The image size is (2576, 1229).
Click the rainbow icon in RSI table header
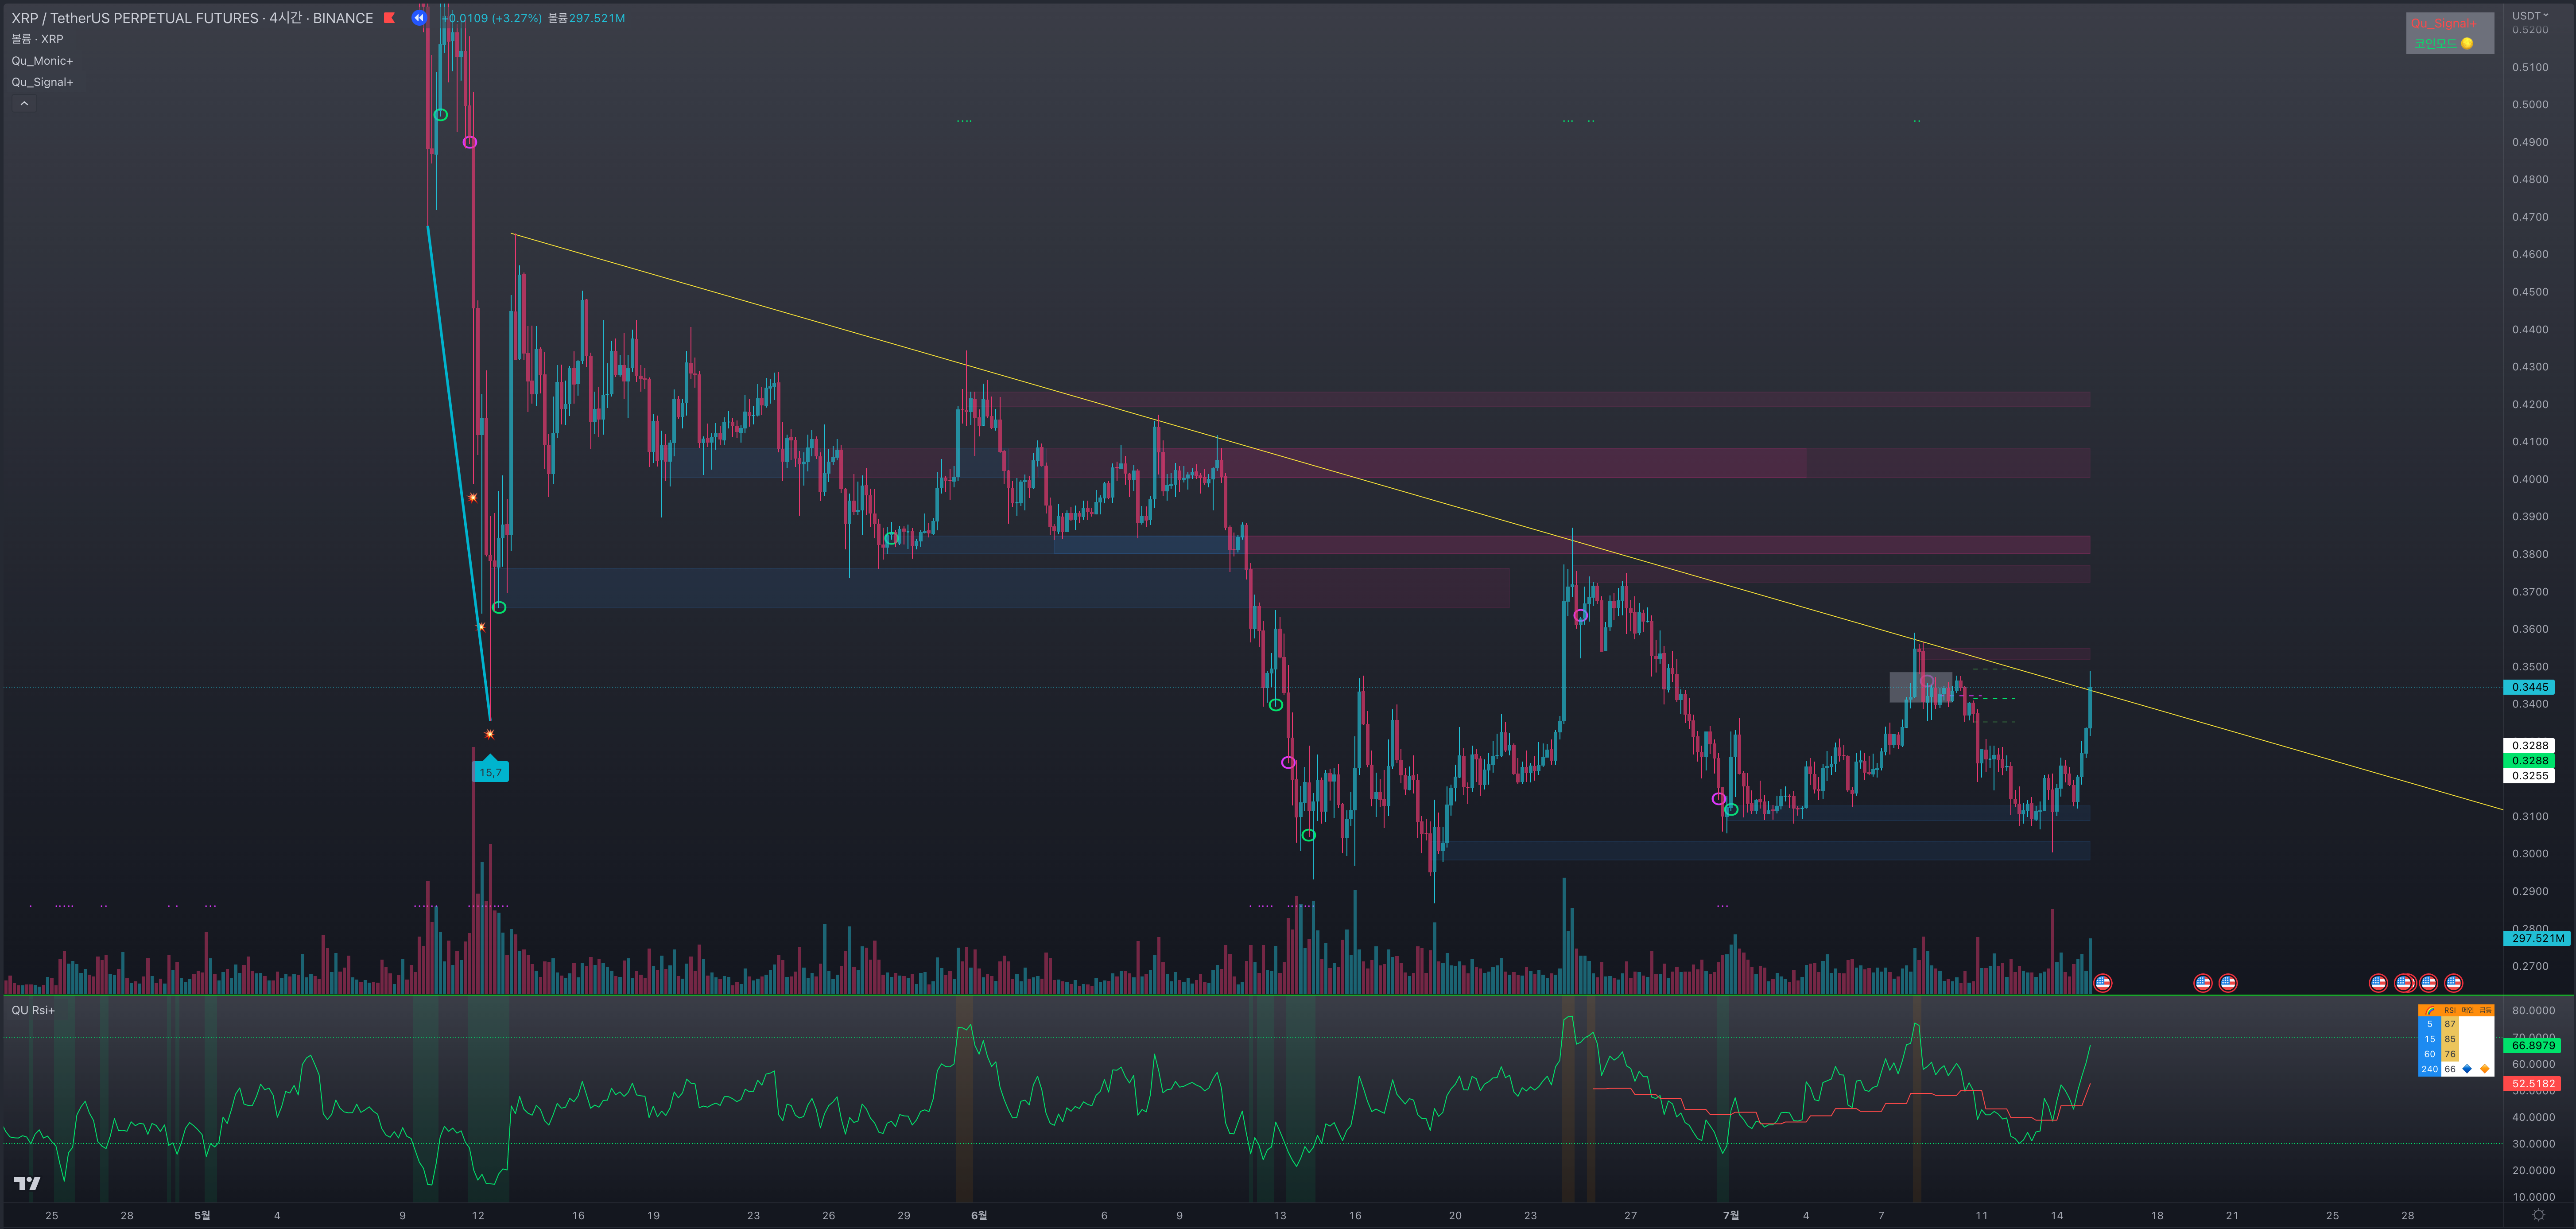pyautogui.click(x=2430, y=1011)
